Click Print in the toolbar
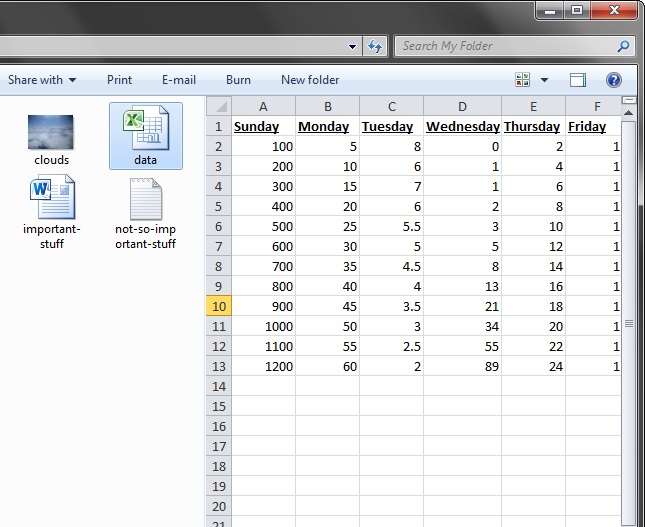This screenshot has width=645, height=527. click(119, 80)
